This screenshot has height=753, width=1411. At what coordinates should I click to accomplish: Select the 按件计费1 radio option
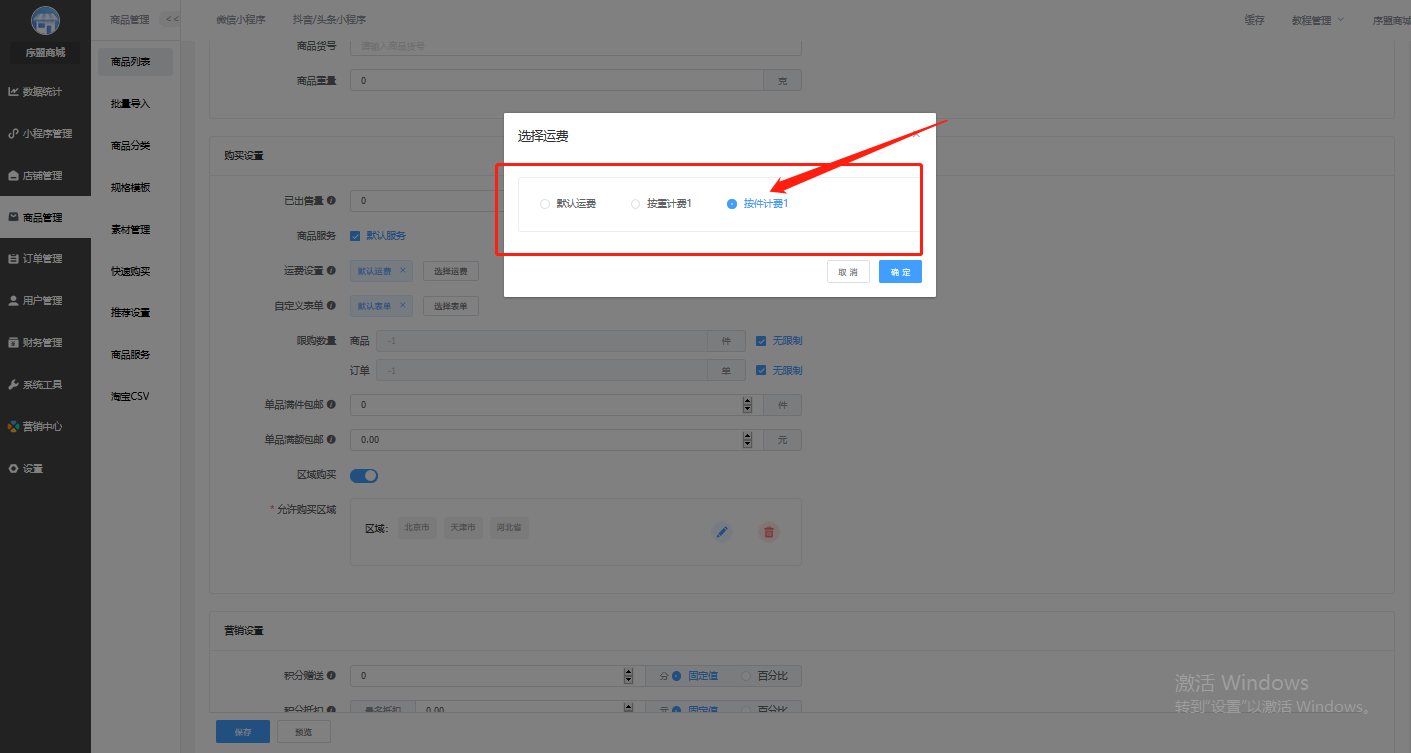[x=758, y=204]
